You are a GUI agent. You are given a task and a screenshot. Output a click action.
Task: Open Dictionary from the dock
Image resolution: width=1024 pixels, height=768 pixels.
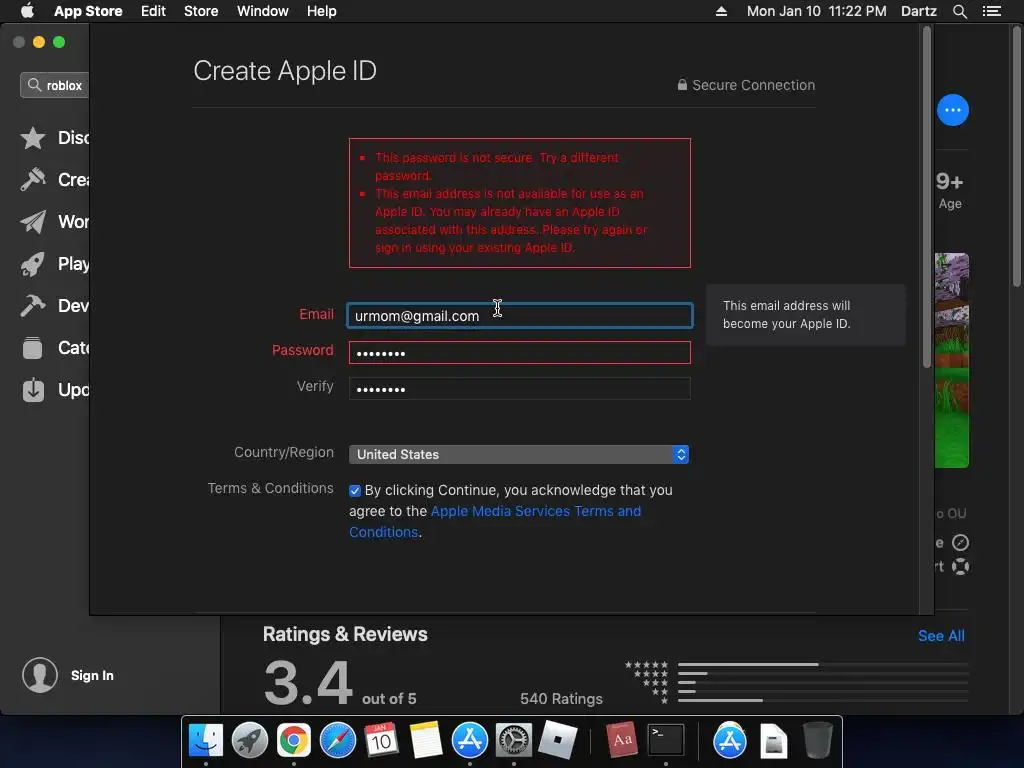click(621, 741)
